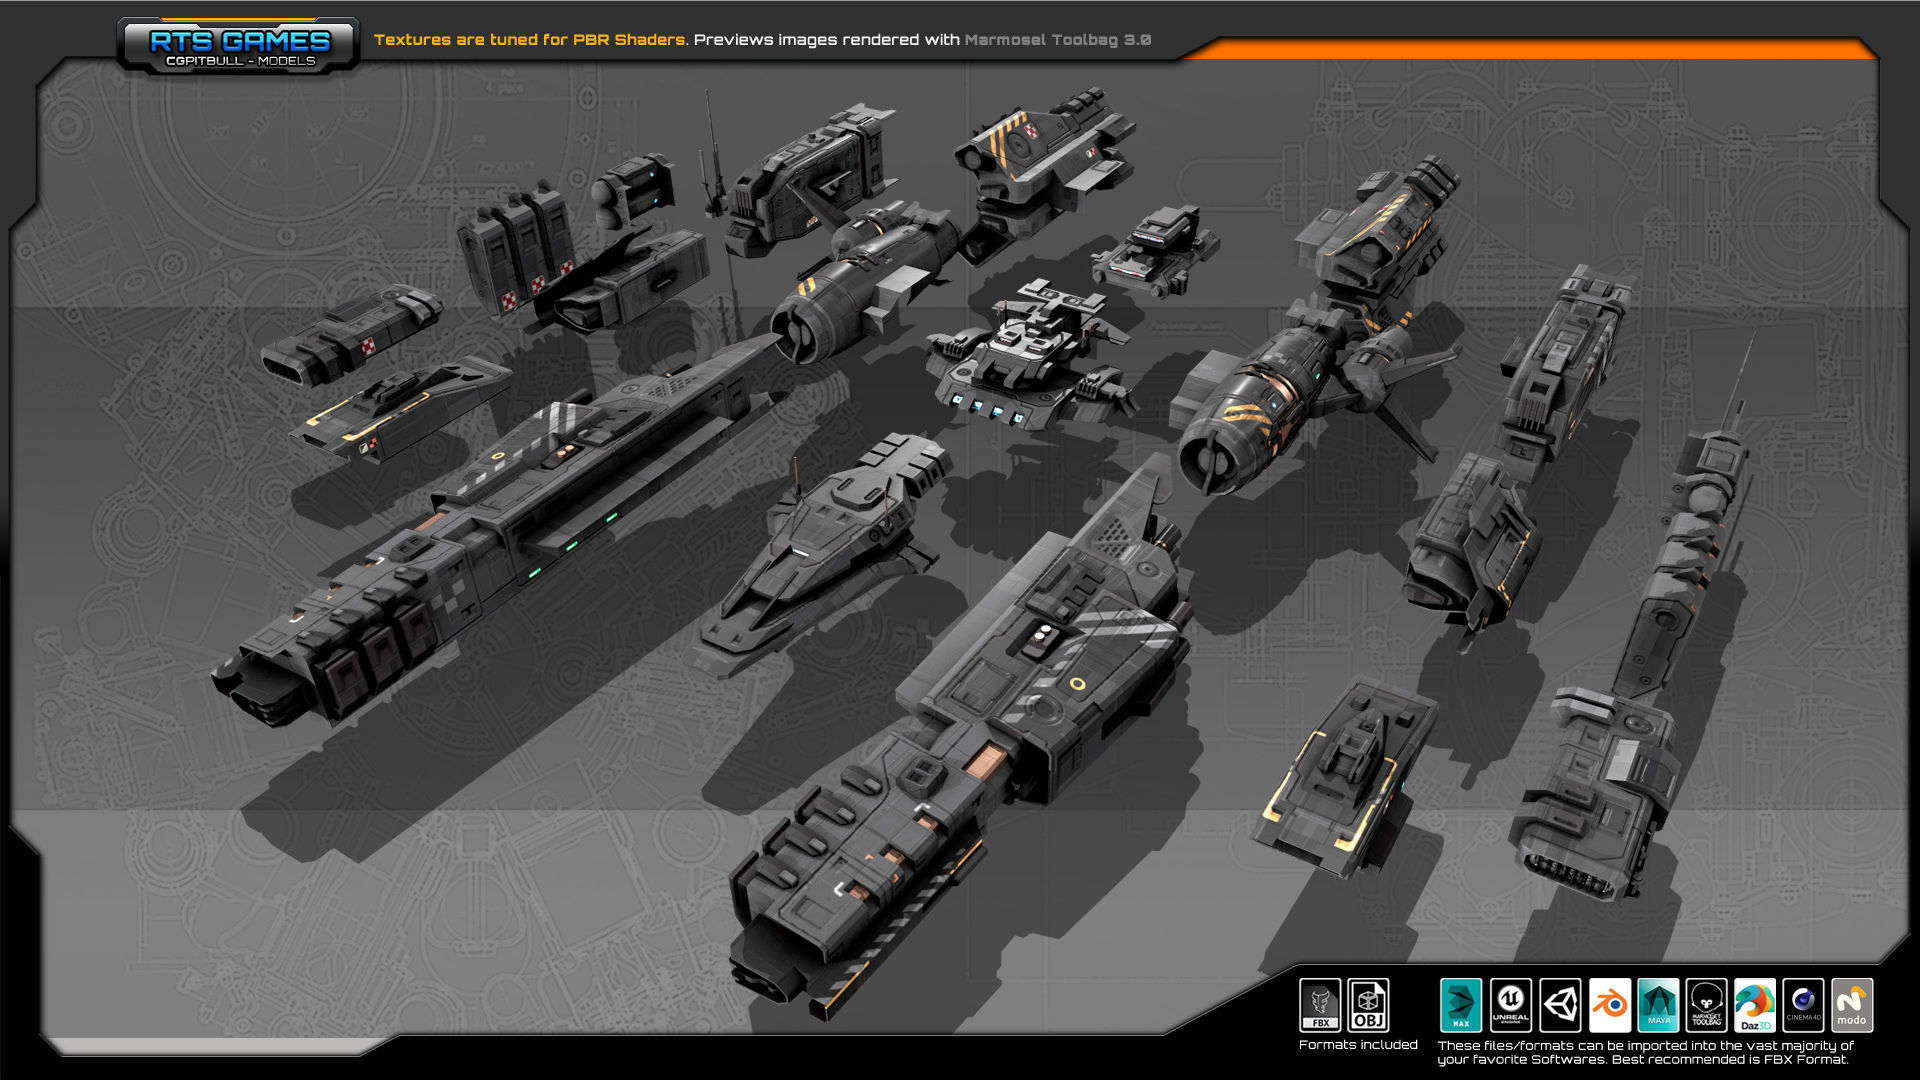Click the RTS Games logo badge
1920x1080 pixels.
click(238, 46)
